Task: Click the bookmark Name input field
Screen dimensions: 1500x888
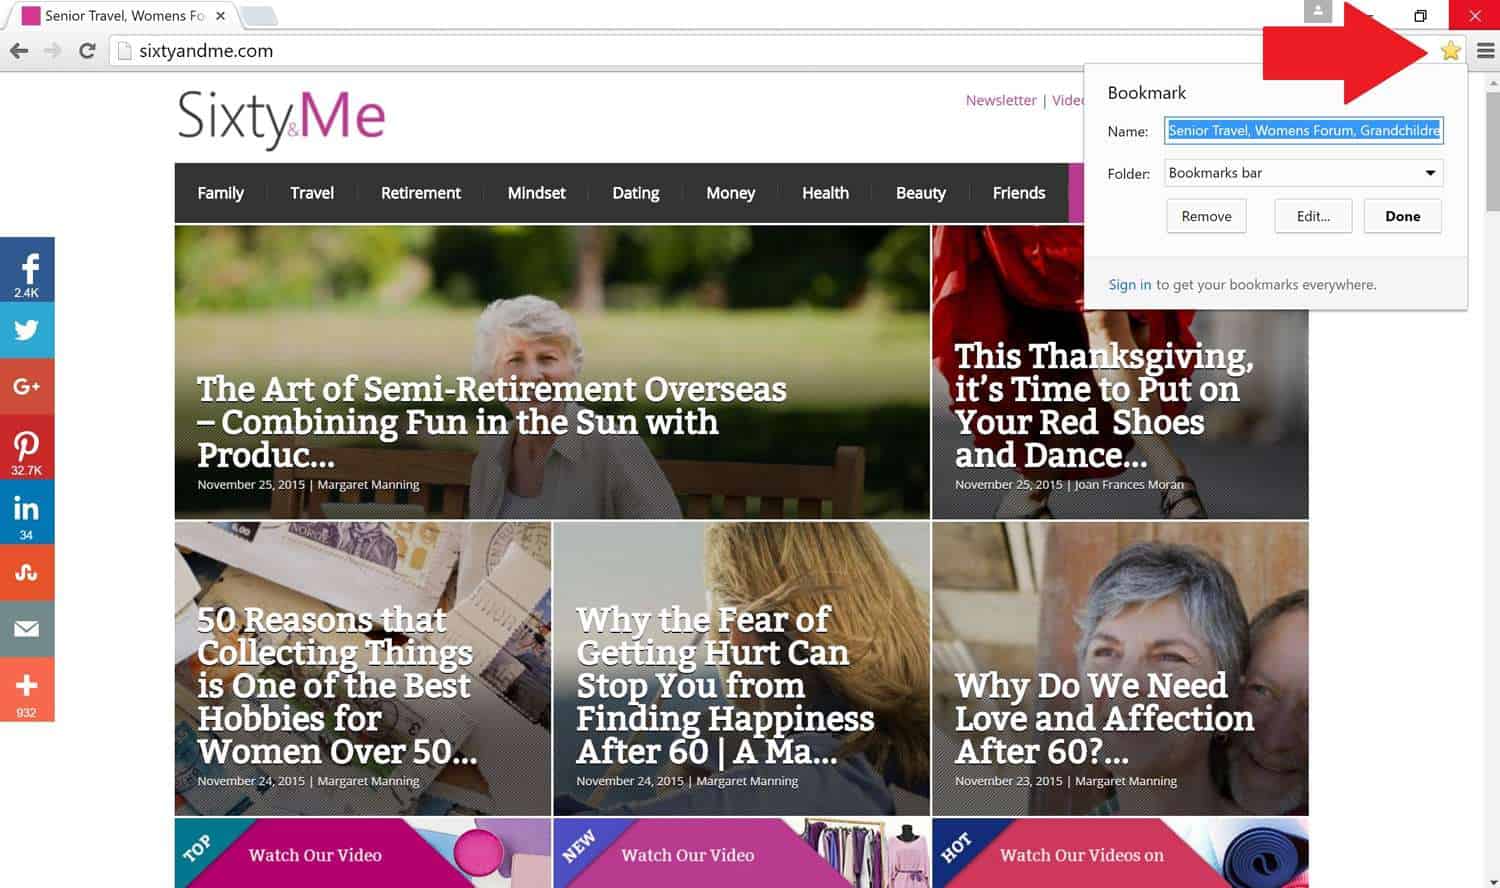Action: (x=1303, y=130)
